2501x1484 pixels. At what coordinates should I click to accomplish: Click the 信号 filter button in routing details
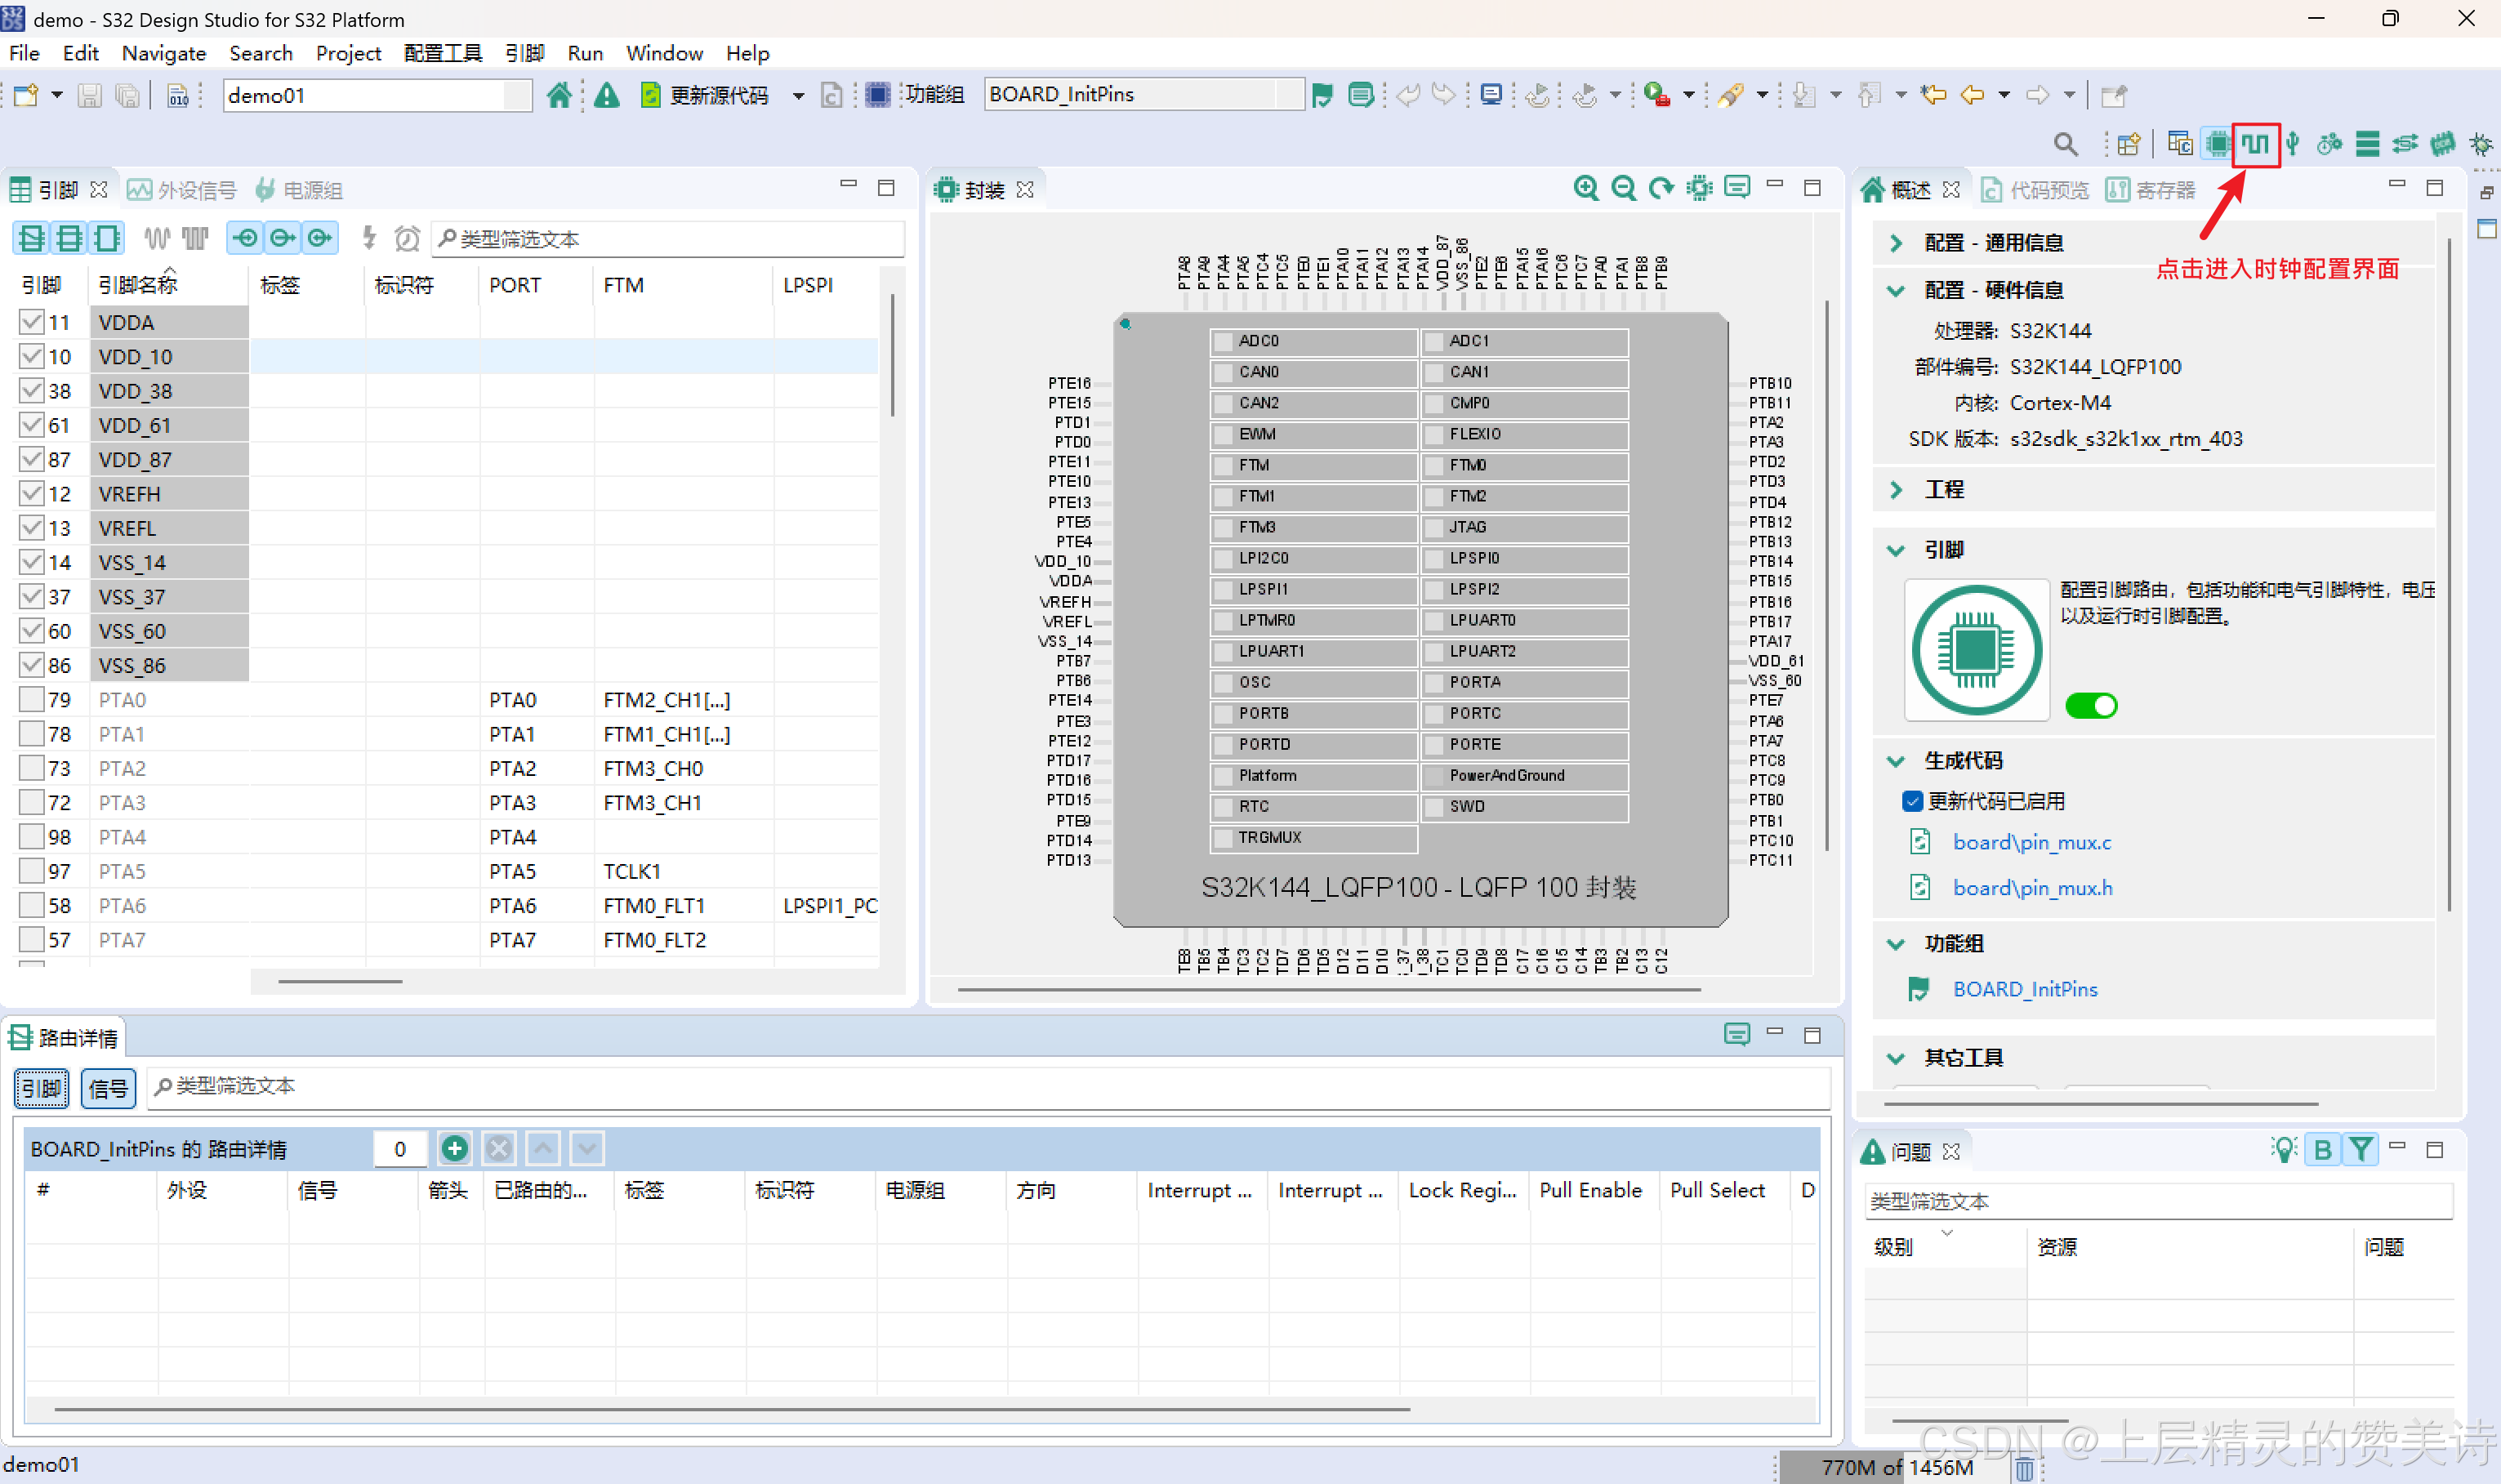107,1088
